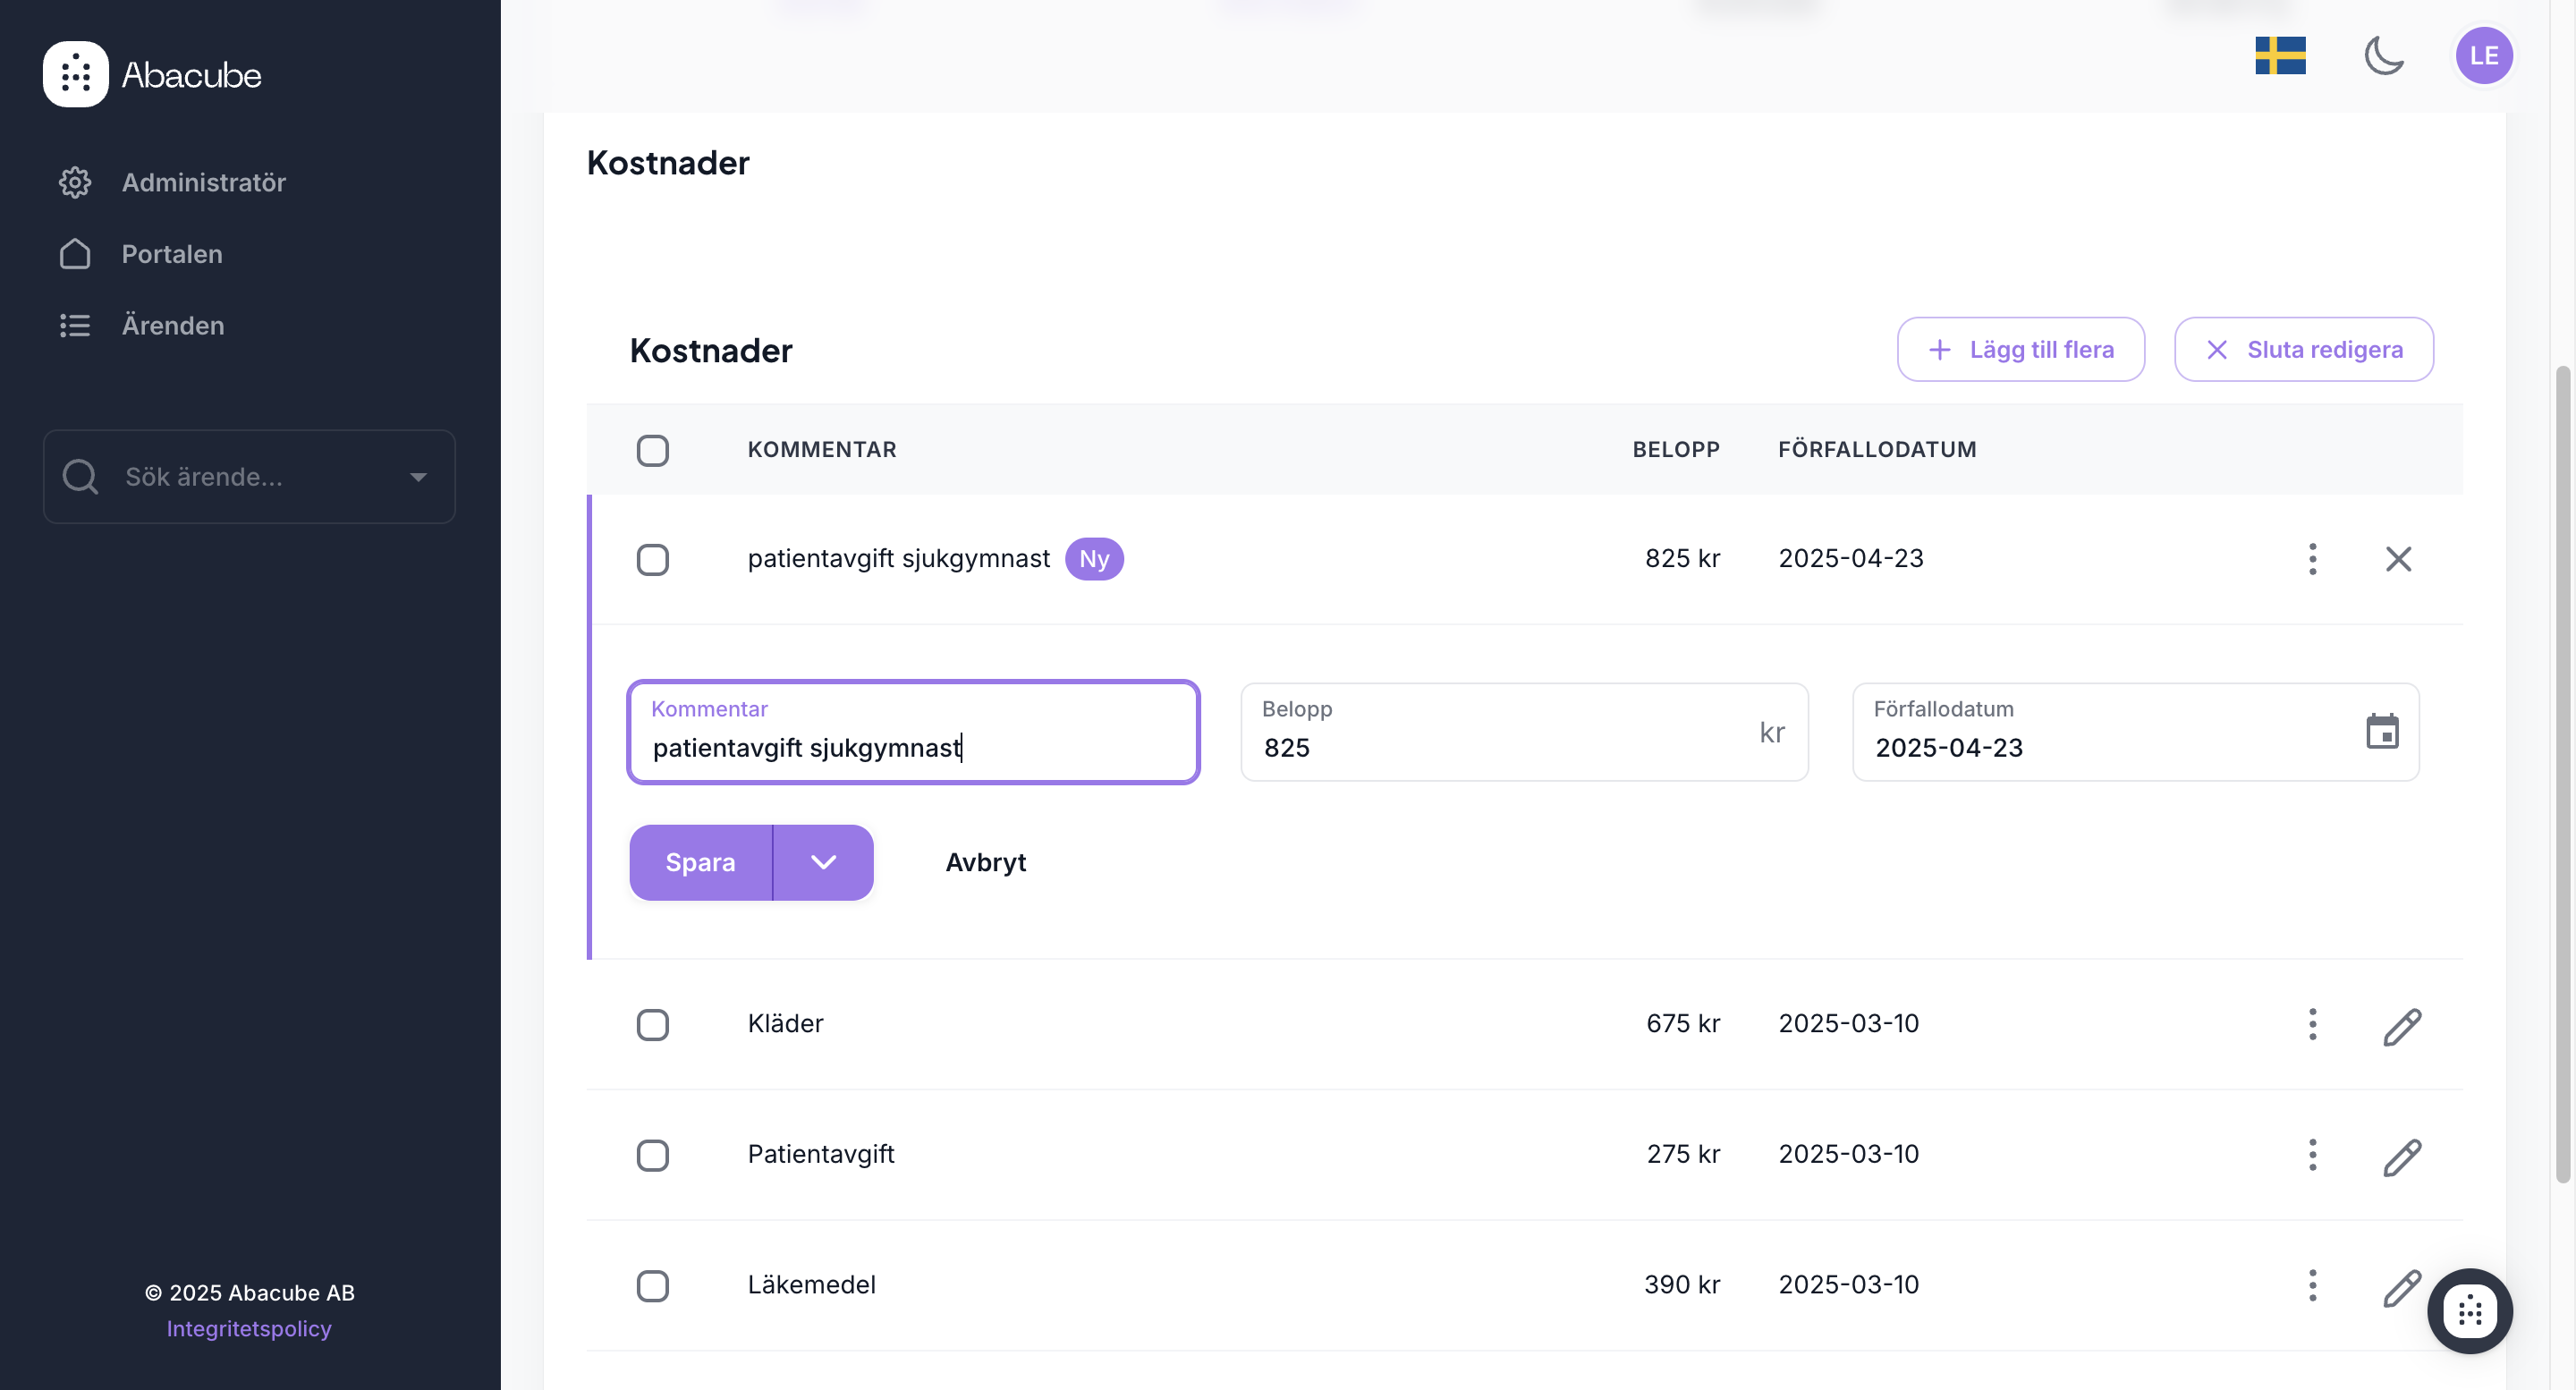Click pencil icon for Patientavgift row

pyautogui.click(x=2401, y=1156)
